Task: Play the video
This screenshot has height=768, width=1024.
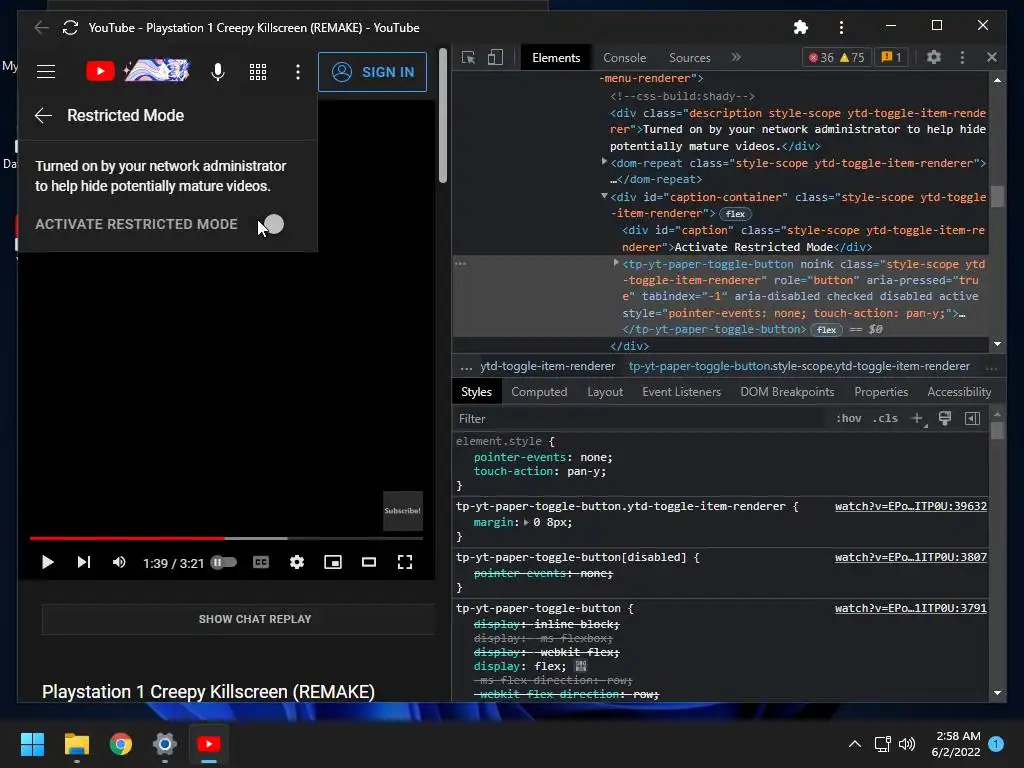Action: 48,562
